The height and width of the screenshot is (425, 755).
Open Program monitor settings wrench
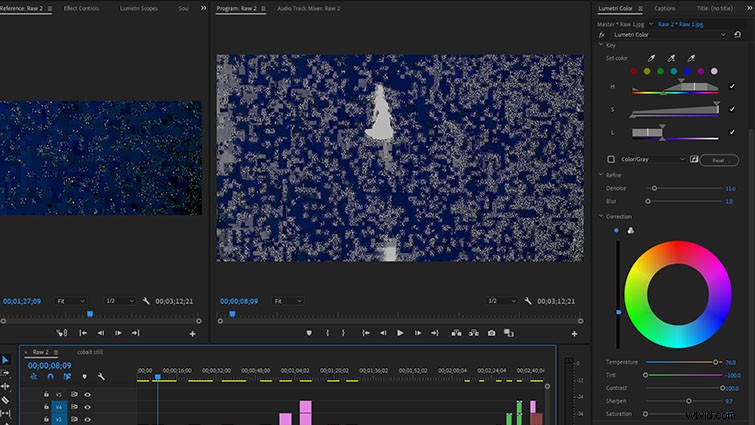coord(528,301)
